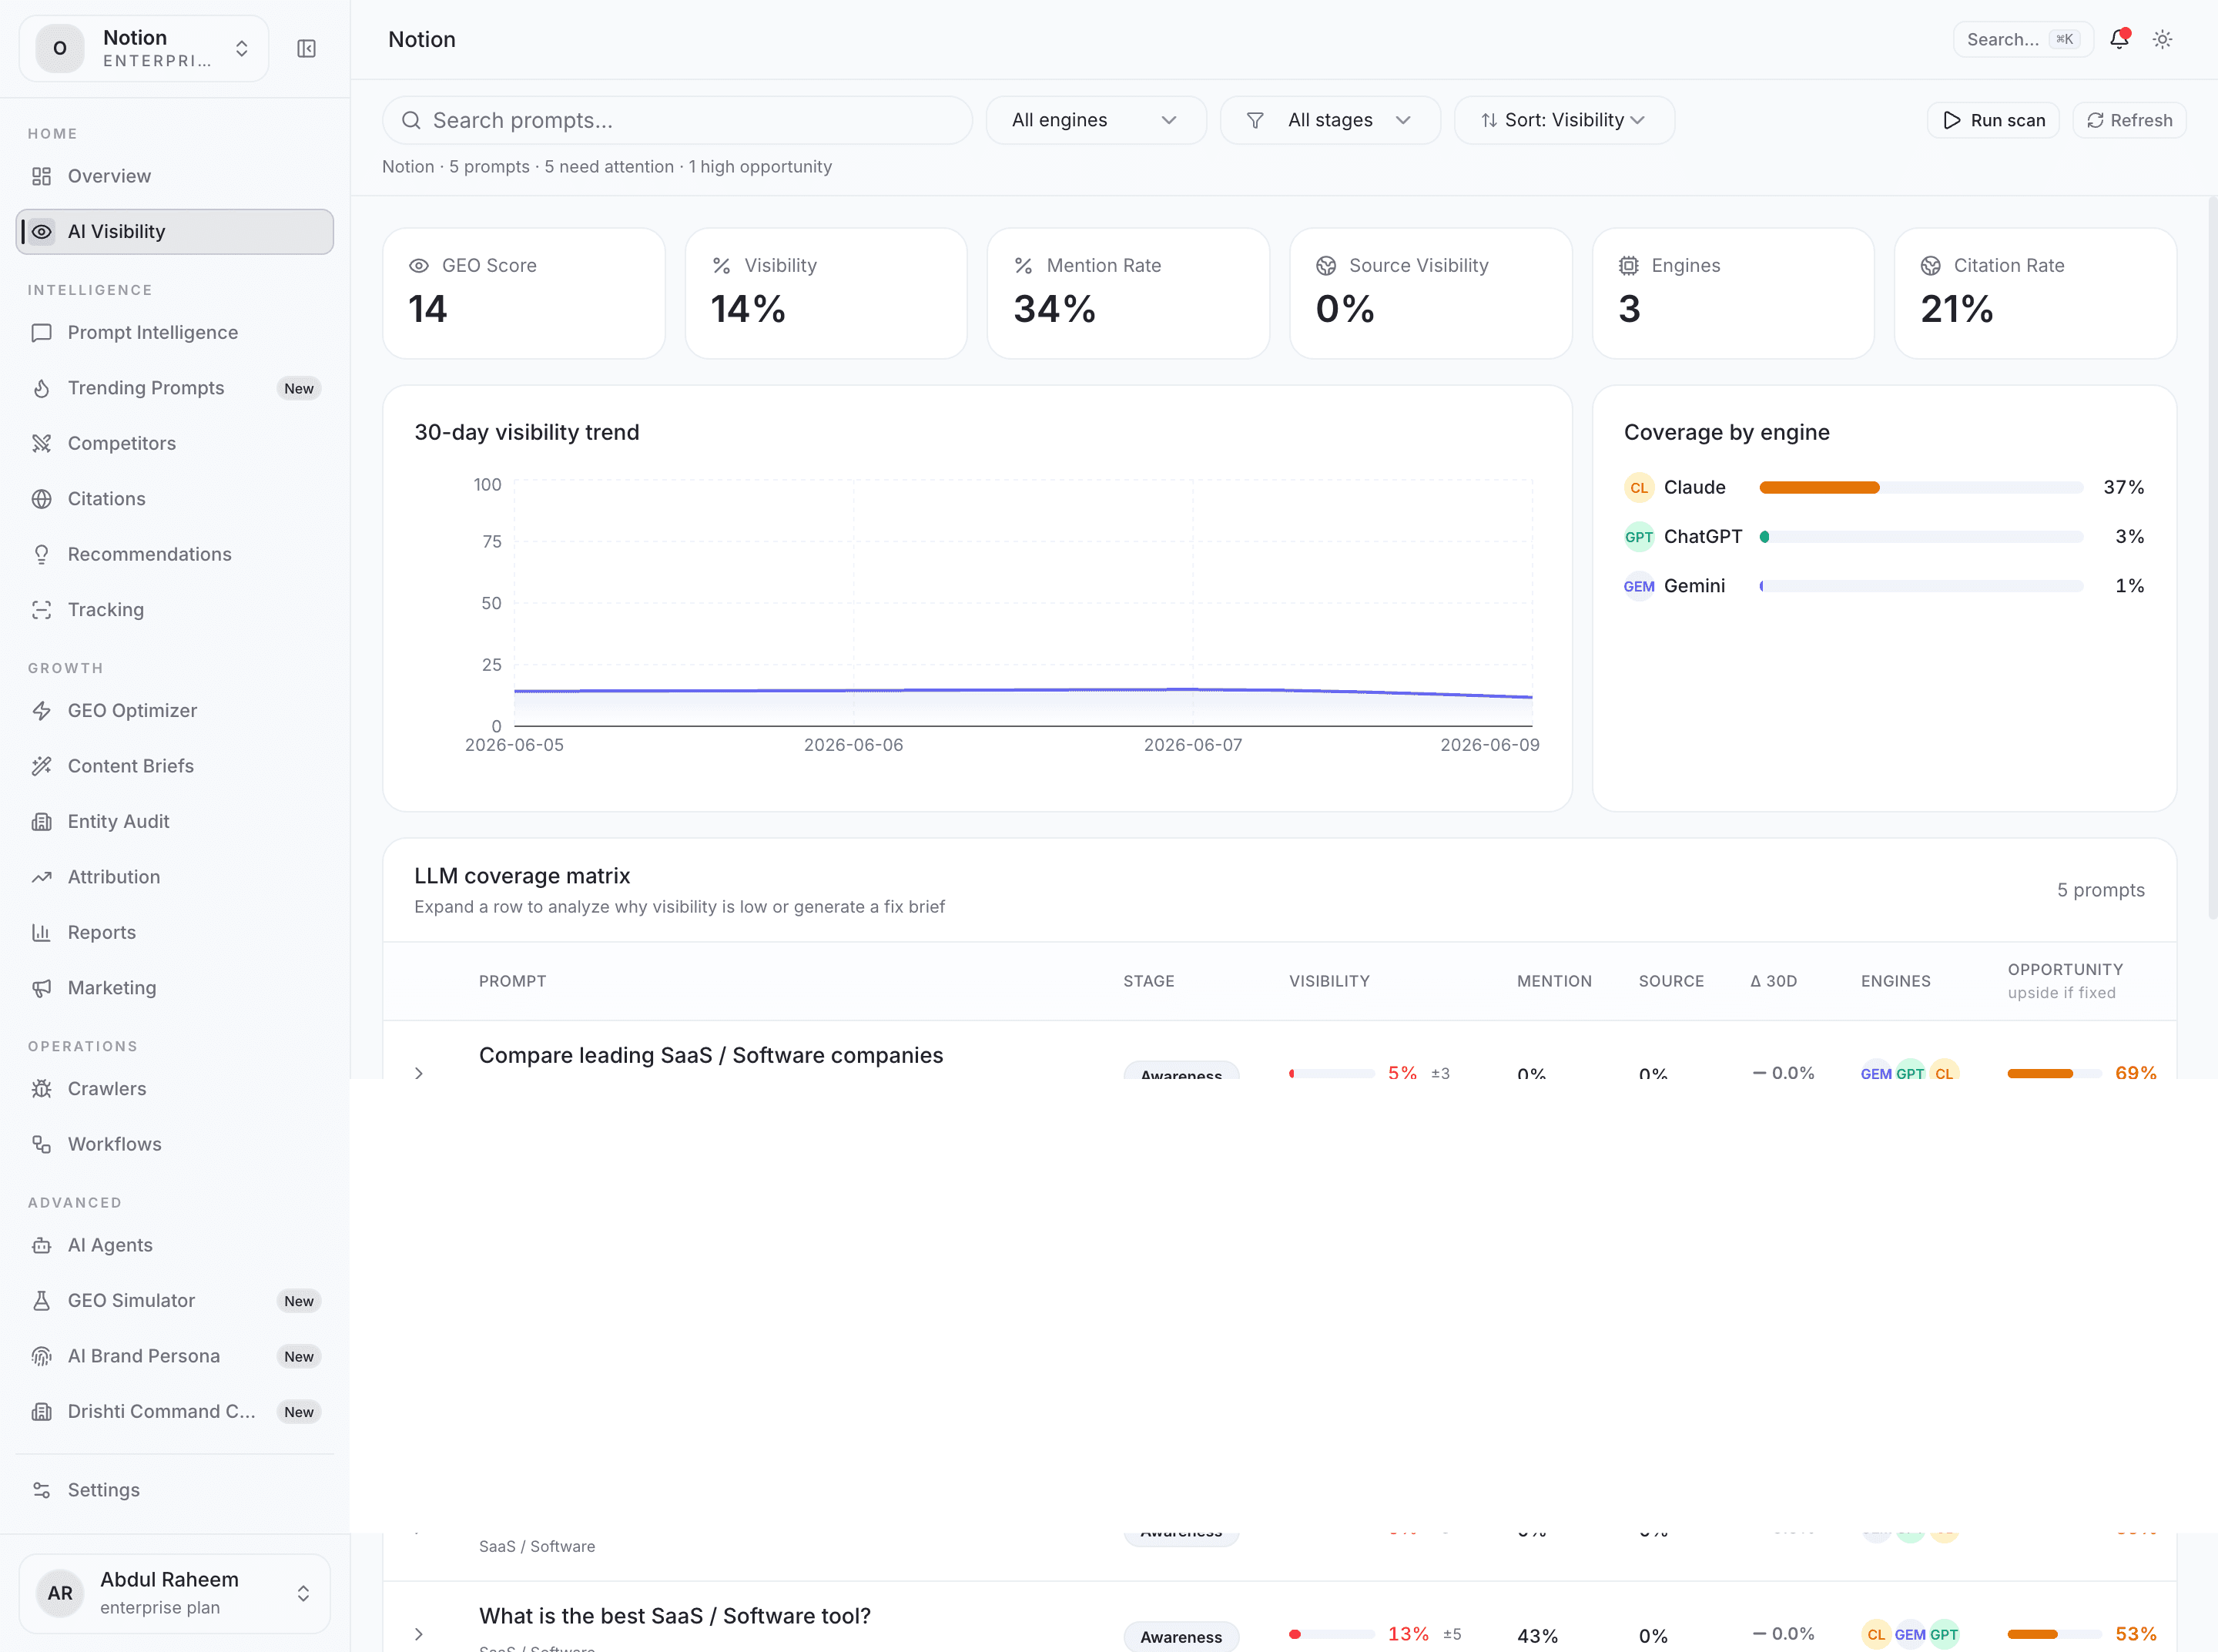
Task: Click the CL Claude engine badge
Action: pyautogui.click(x=1638, y=488)
